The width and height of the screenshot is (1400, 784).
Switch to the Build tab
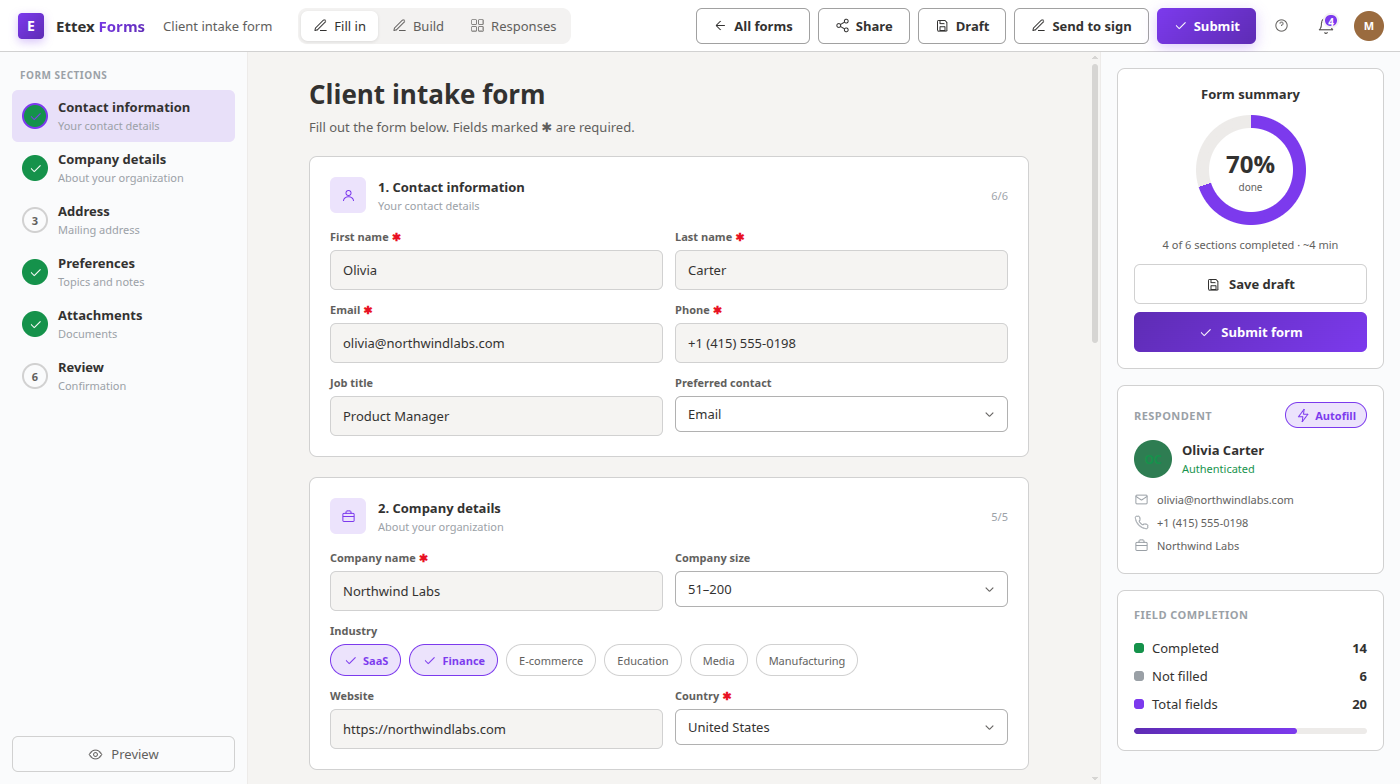(418, 26)
